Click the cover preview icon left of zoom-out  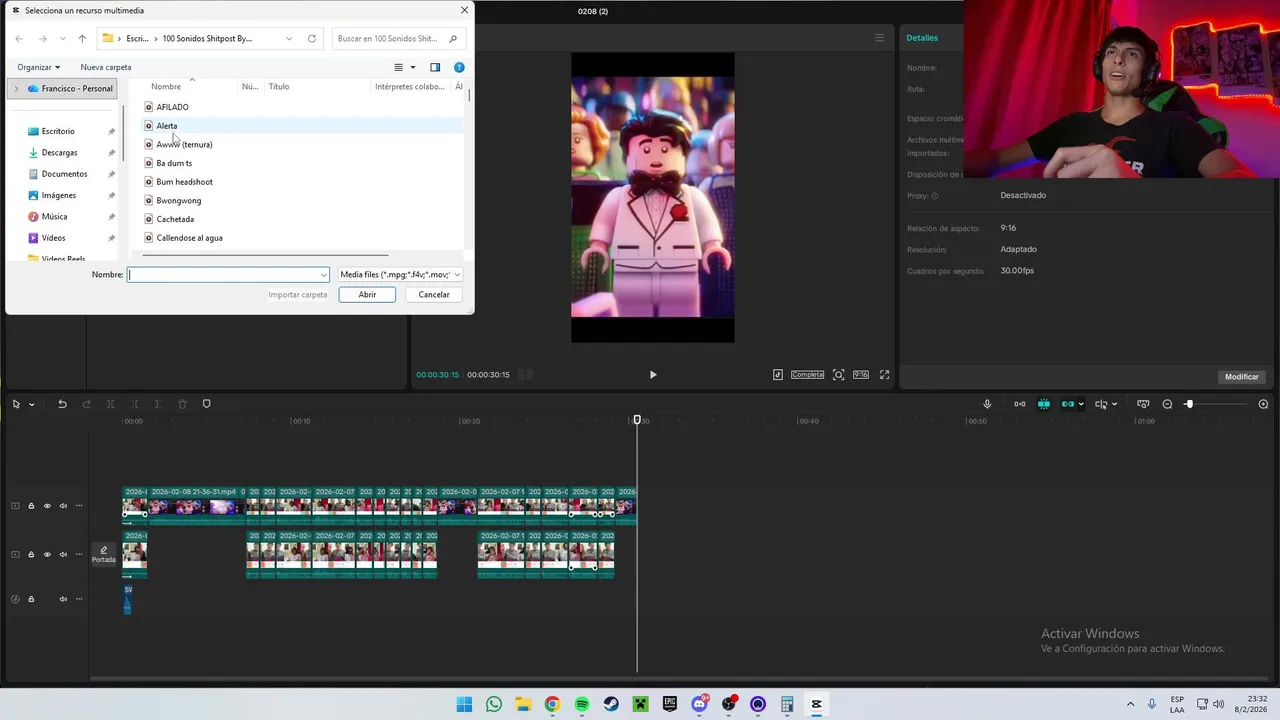[1143, 404]
